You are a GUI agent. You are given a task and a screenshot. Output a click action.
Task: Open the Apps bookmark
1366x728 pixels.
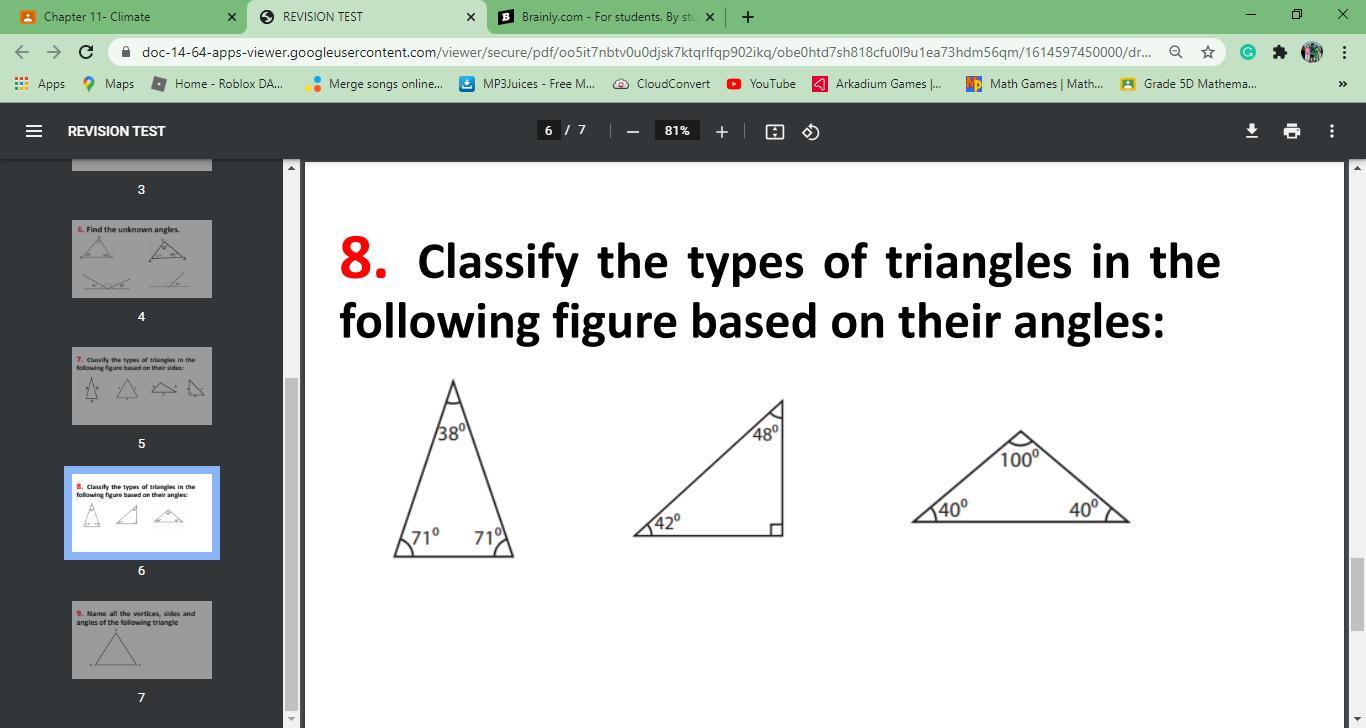[x=40, y=84]
